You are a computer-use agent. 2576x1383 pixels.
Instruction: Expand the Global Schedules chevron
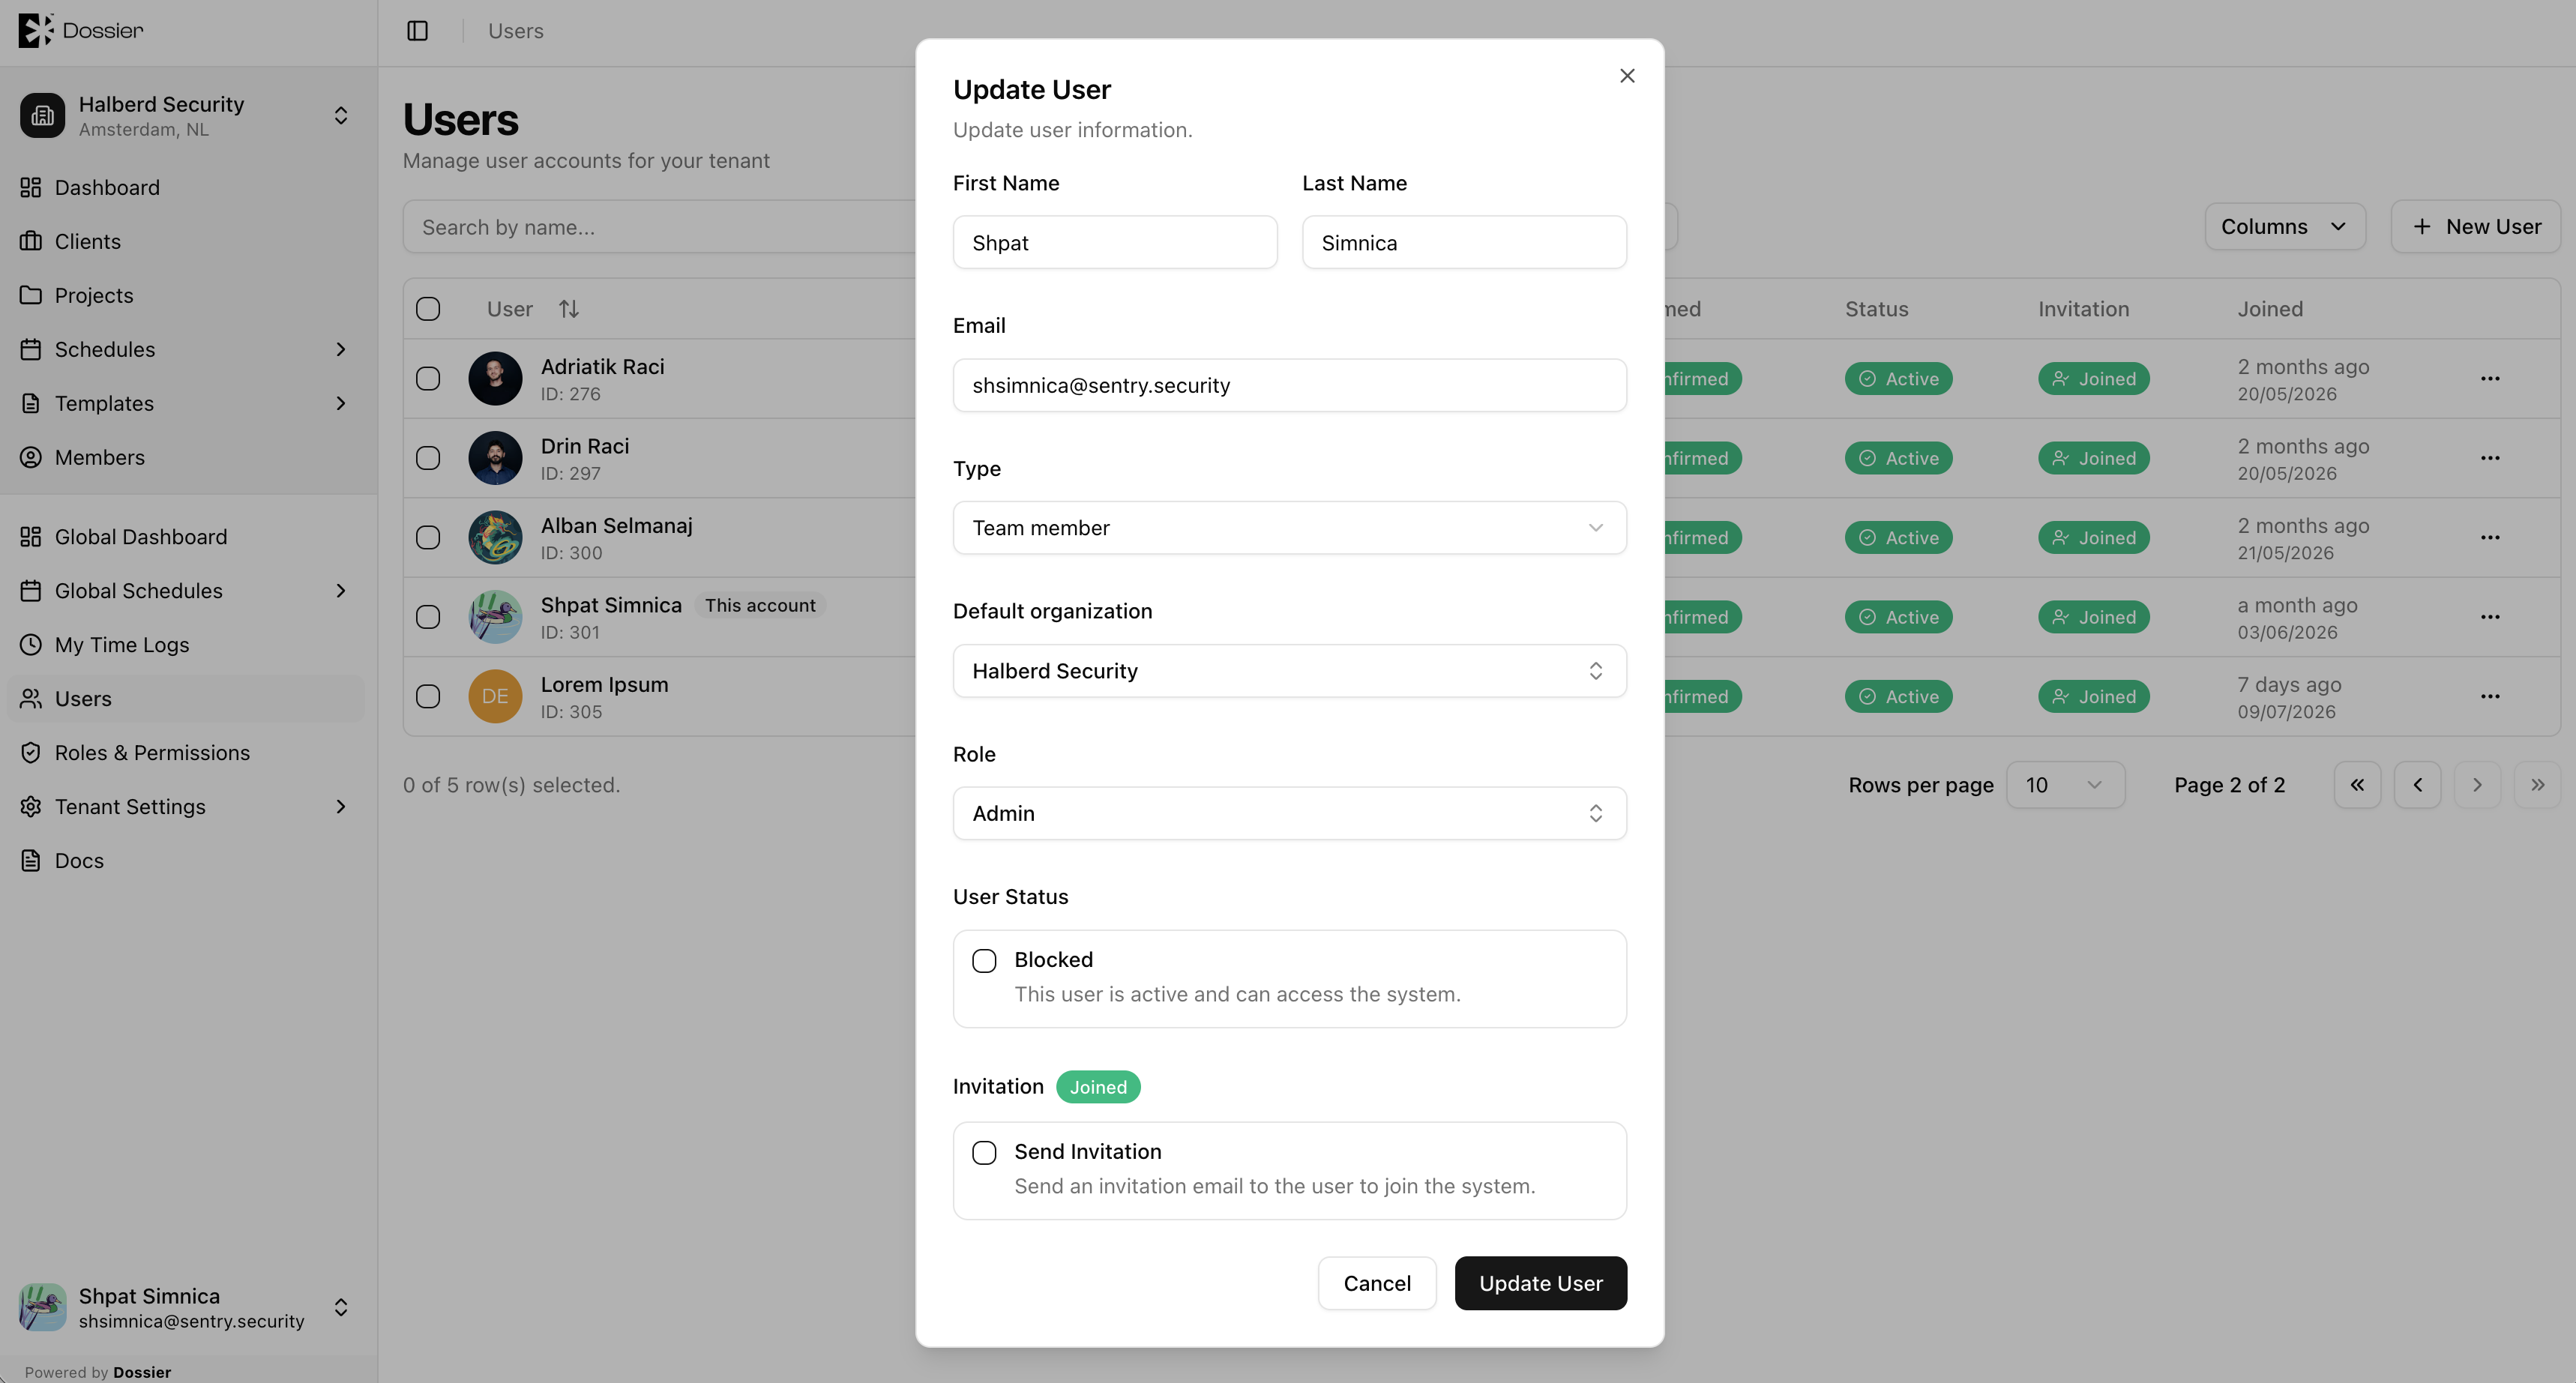pos(341,591)
